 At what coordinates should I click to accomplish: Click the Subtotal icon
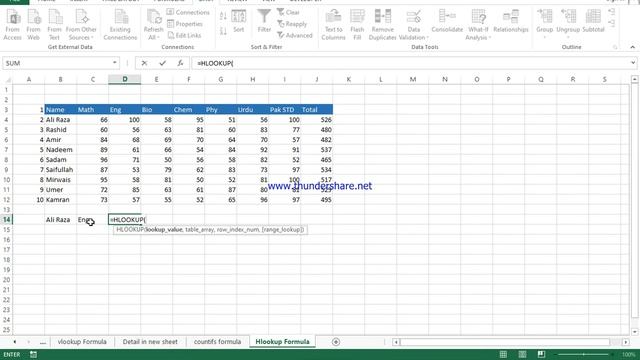tap(593, 21)
